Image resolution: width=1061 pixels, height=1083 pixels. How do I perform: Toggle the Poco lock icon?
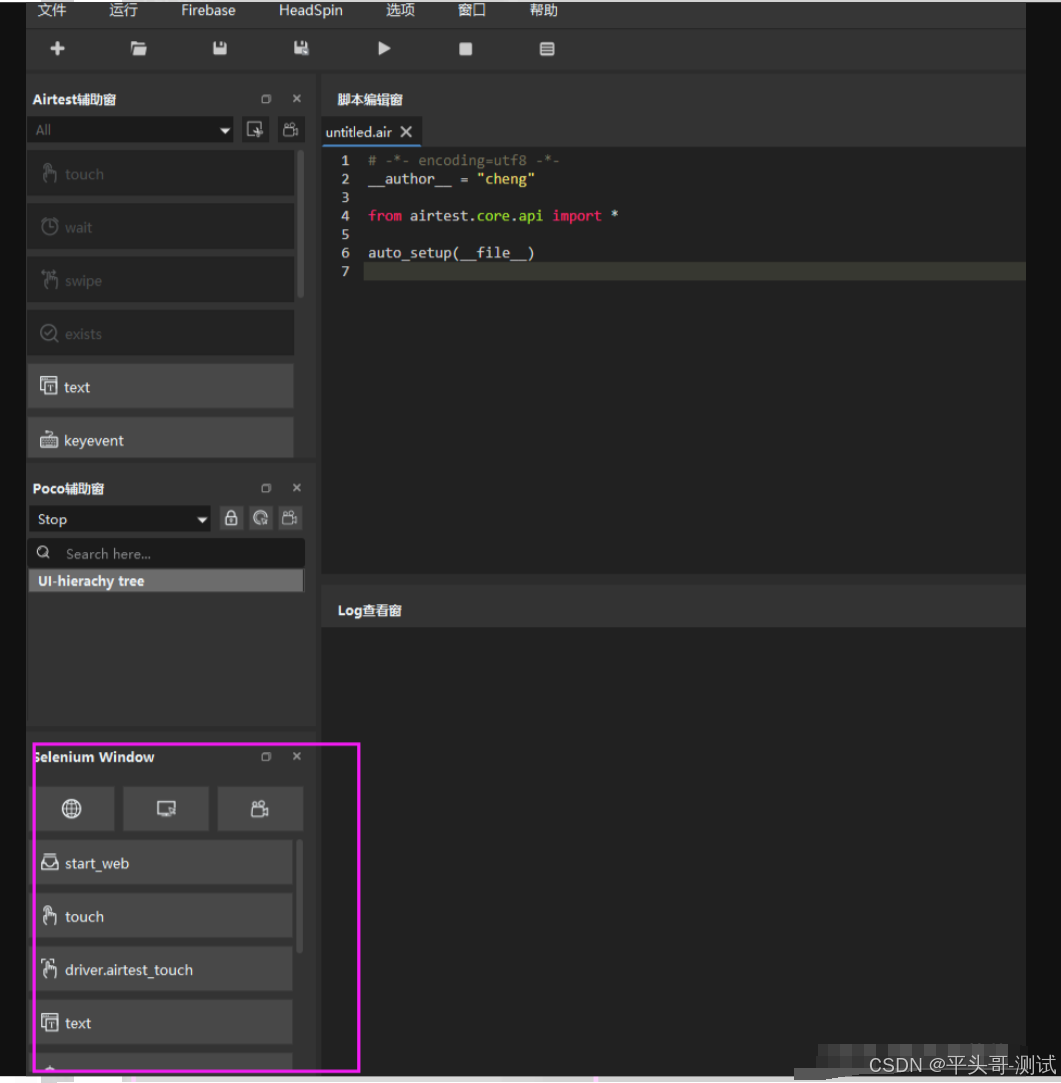click(x=231, y=518)
